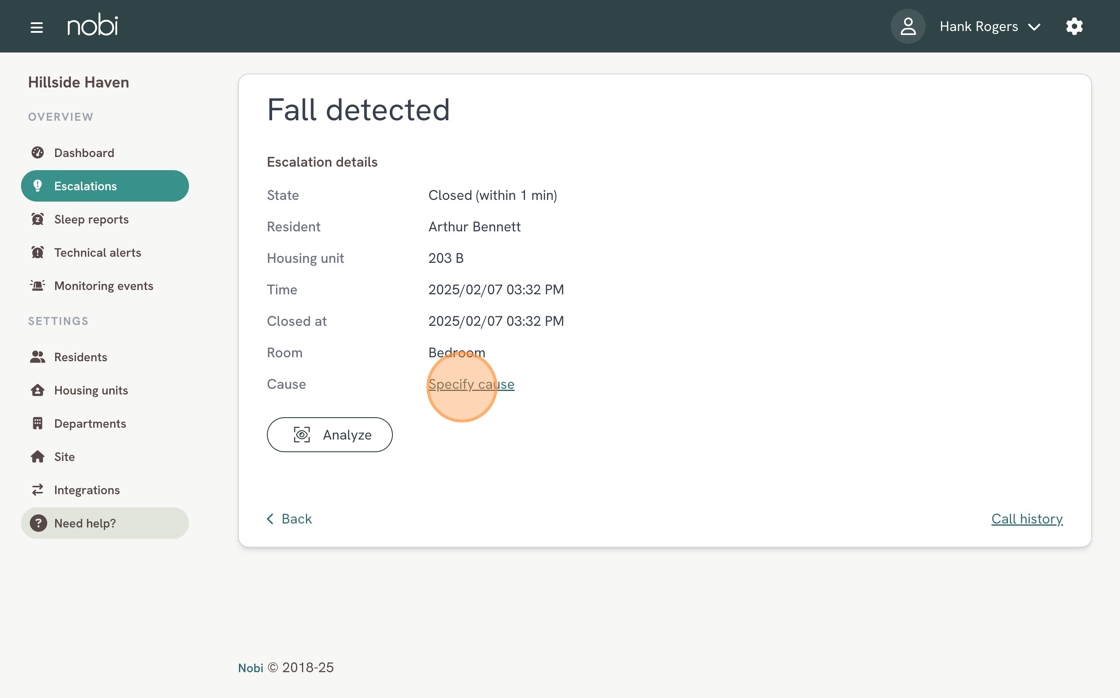Click the nobi logo
The width and height of the screenshot is (1120, 698).
click(x=92, y=26)
